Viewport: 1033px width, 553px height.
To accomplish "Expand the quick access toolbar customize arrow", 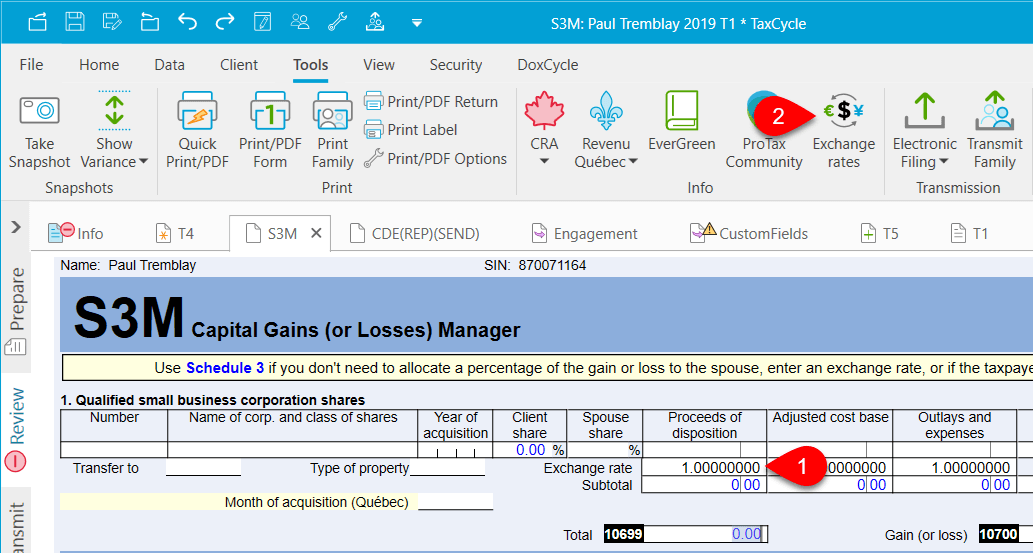I will (416, 23).
